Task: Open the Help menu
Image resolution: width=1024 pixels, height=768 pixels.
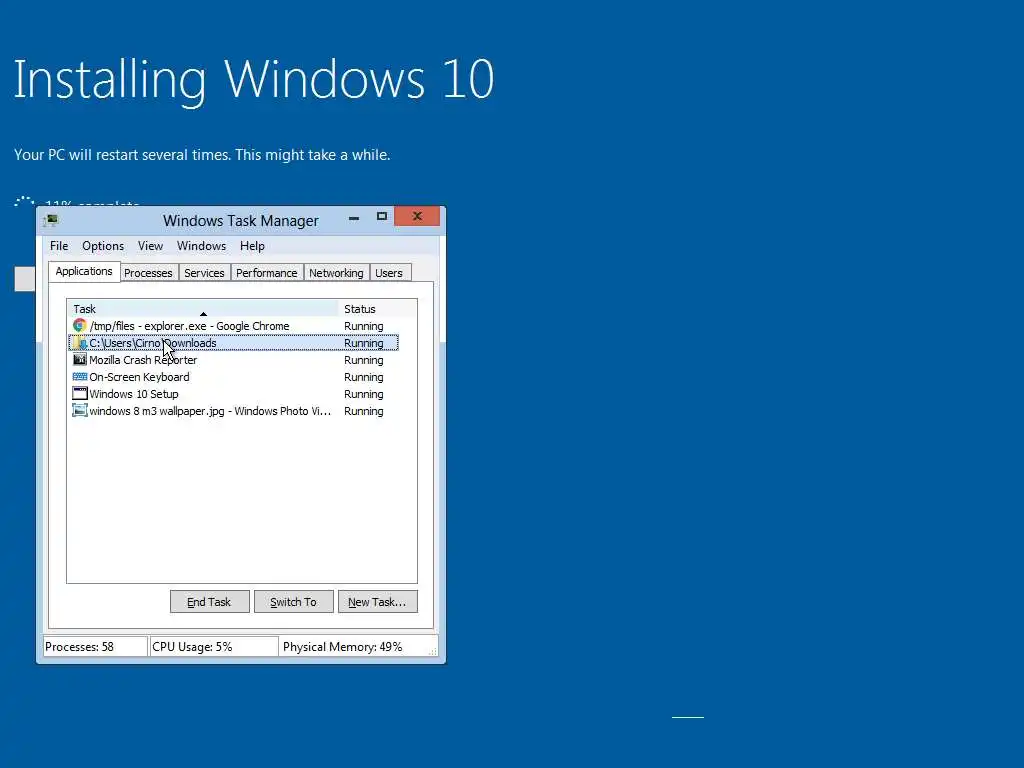Action: (252, 246)
